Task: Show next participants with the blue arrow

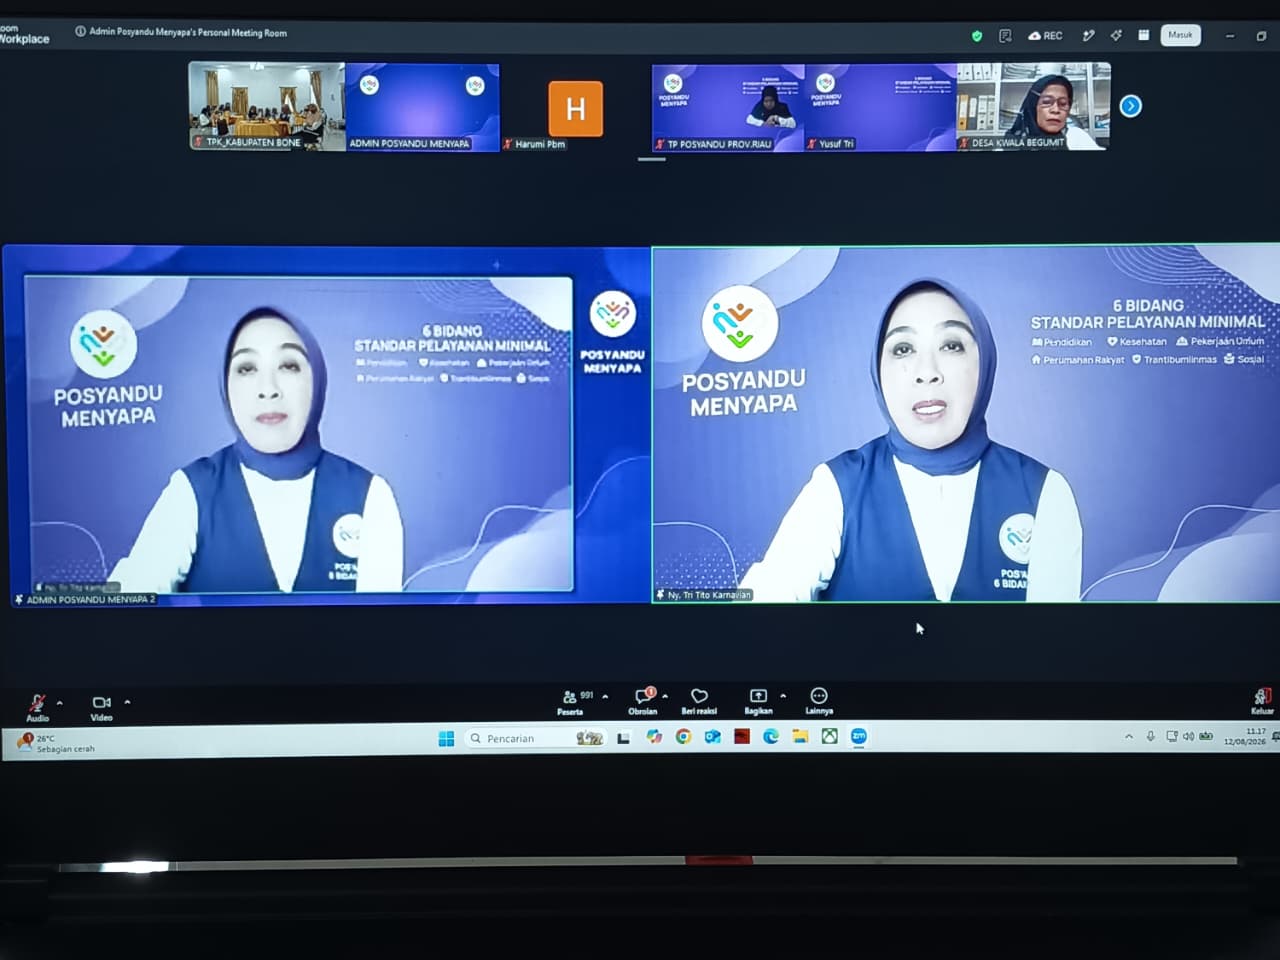Action: pos(1130,106)
